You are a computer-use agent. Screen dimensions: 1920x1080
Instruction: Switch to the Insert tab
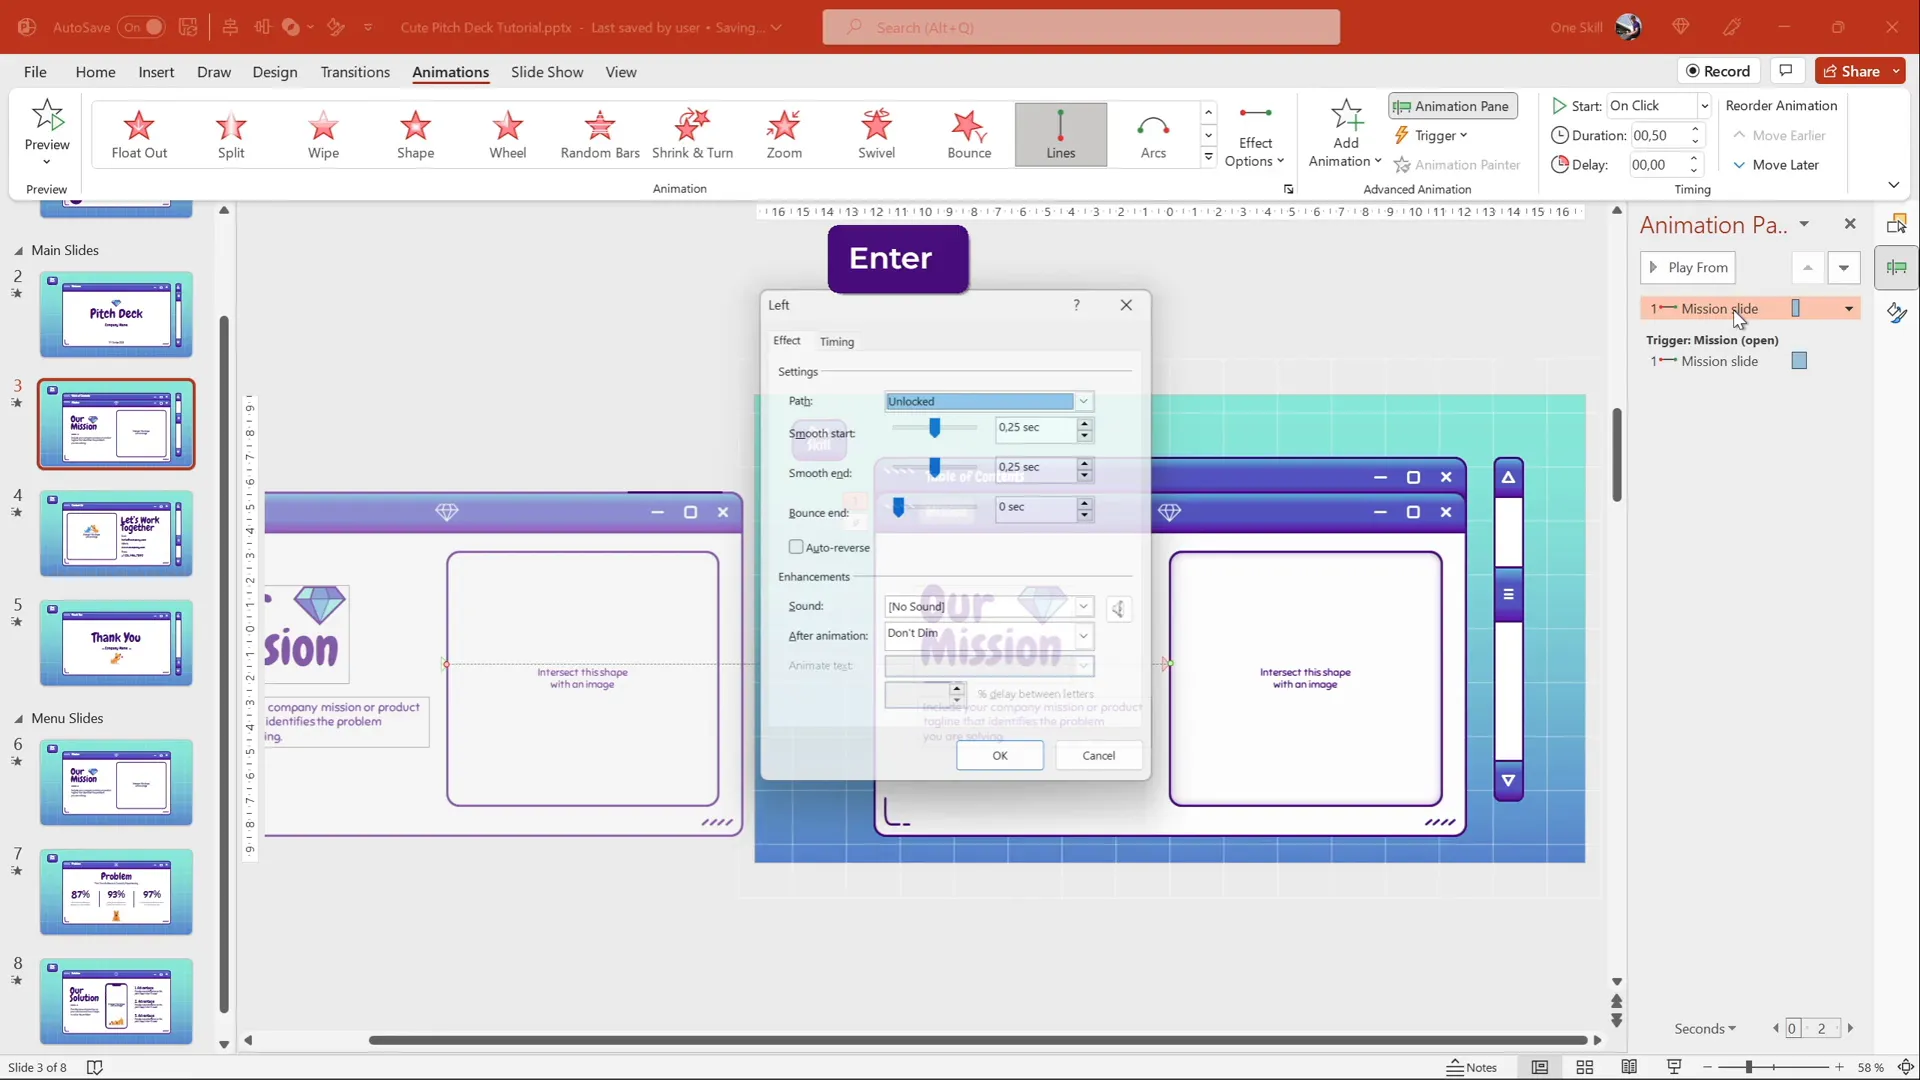156,72
